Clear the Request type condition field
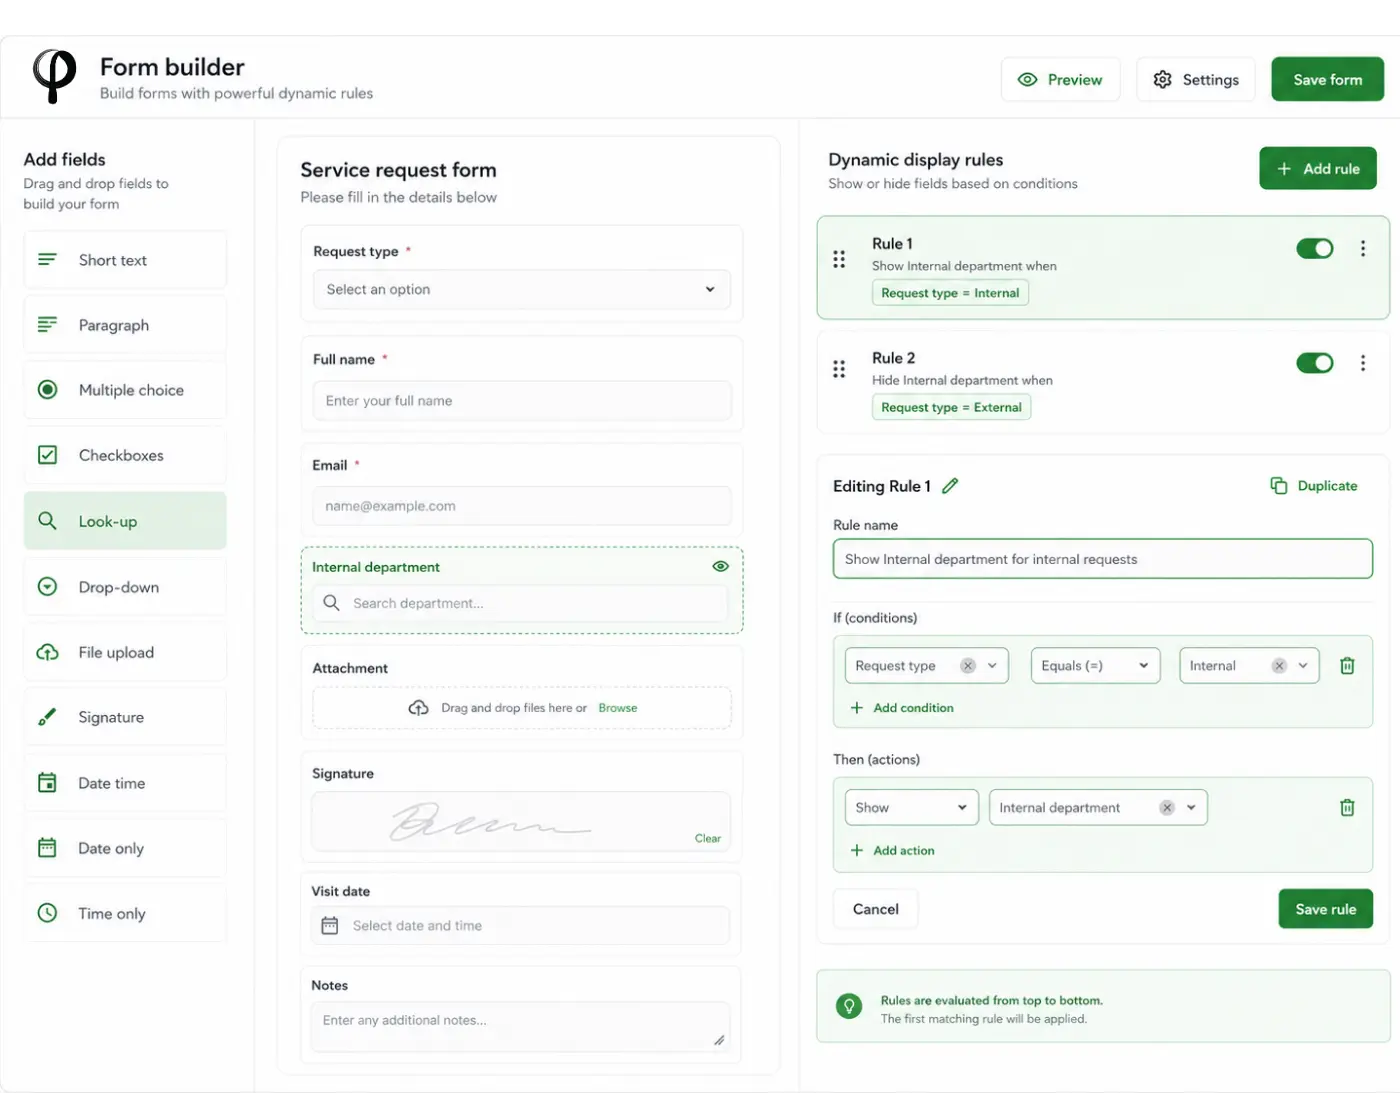Image resolution: width=1400 pixels, height=1120 pixels. click(967, 666)
